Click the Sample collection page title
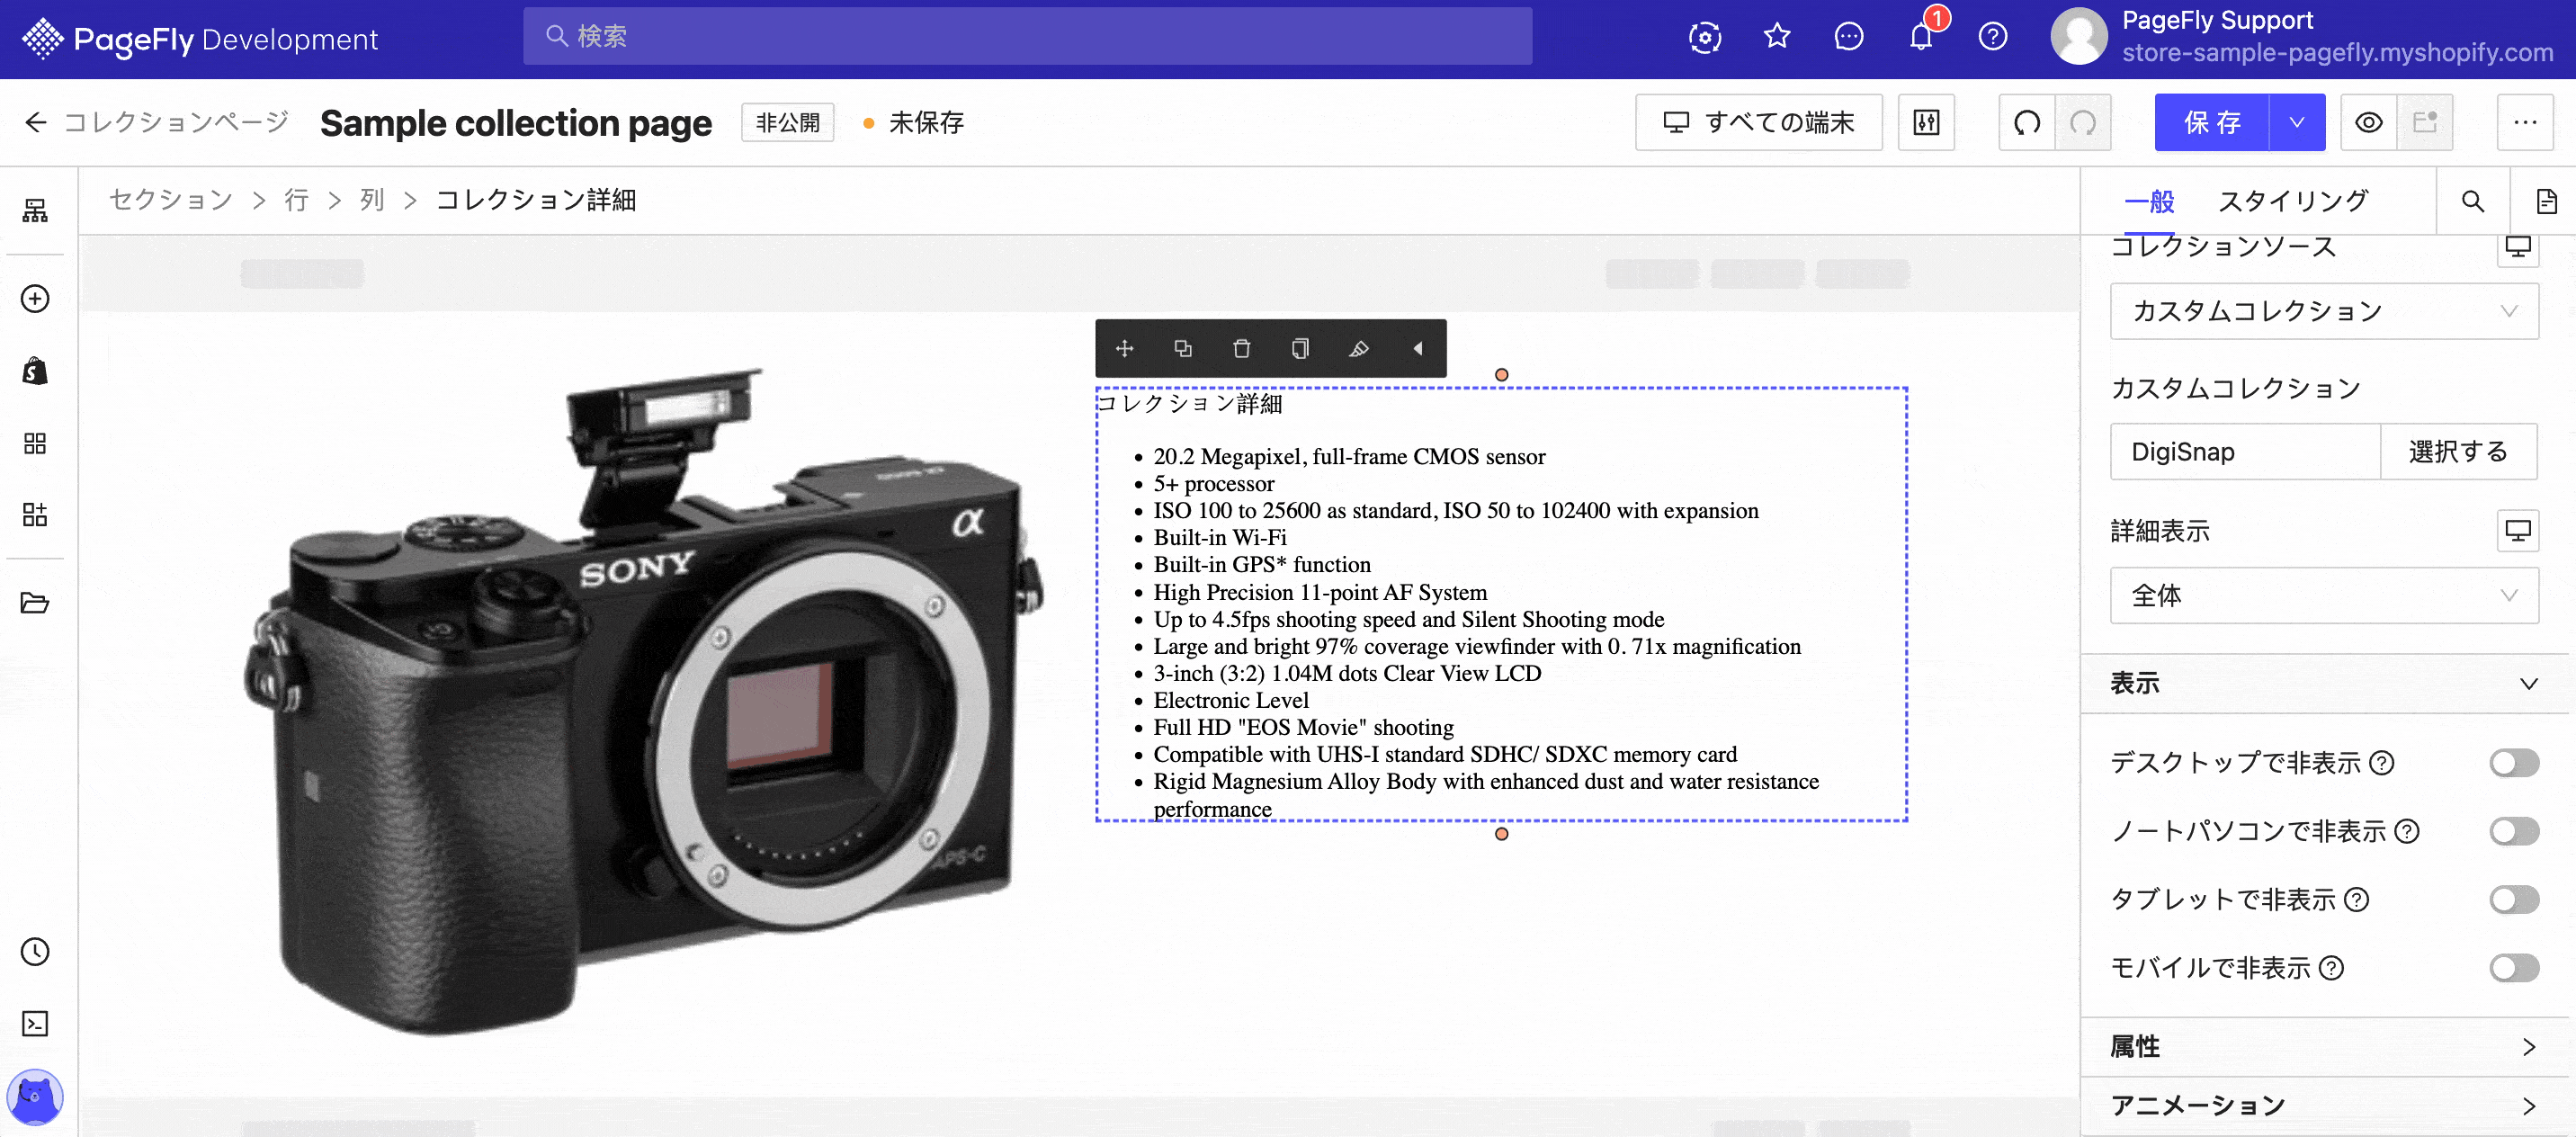Viewport: 2576px width, 1137px height. pos(516,123)
